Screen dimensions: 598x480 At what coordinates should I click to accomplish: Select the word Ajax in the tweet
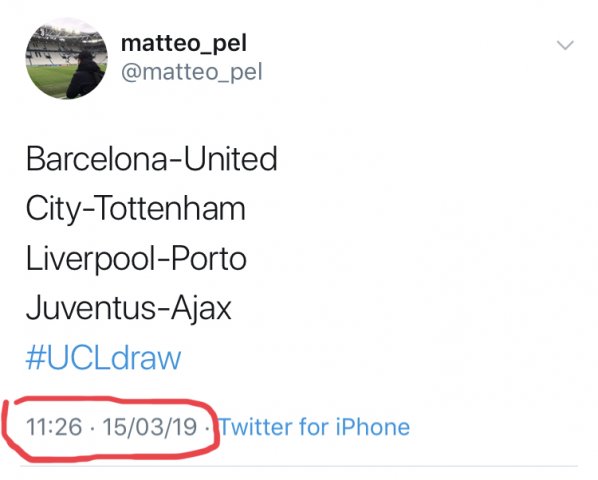[x=201, y=310]
